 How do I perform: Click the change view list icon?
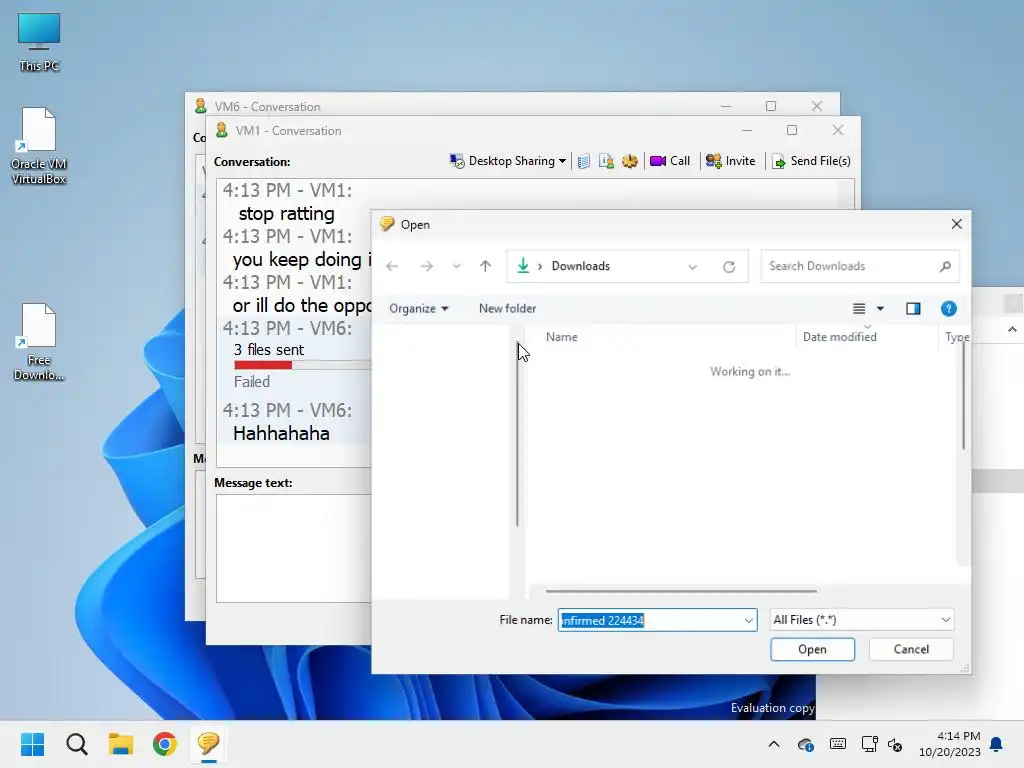click(859, 308)
